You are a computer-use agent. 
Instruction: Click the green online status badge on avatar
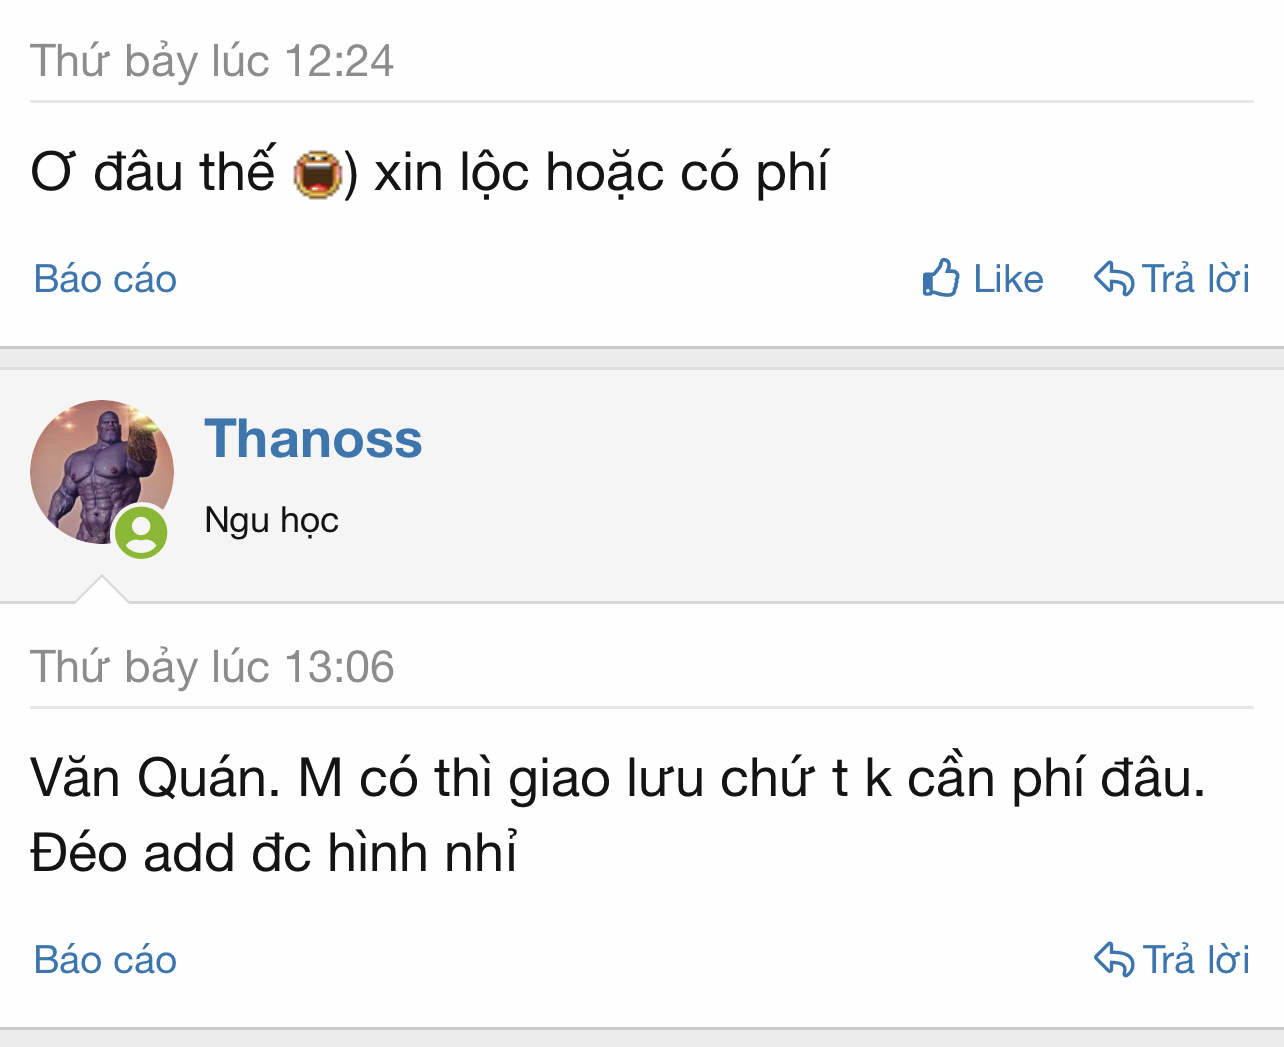click(141, 532)
